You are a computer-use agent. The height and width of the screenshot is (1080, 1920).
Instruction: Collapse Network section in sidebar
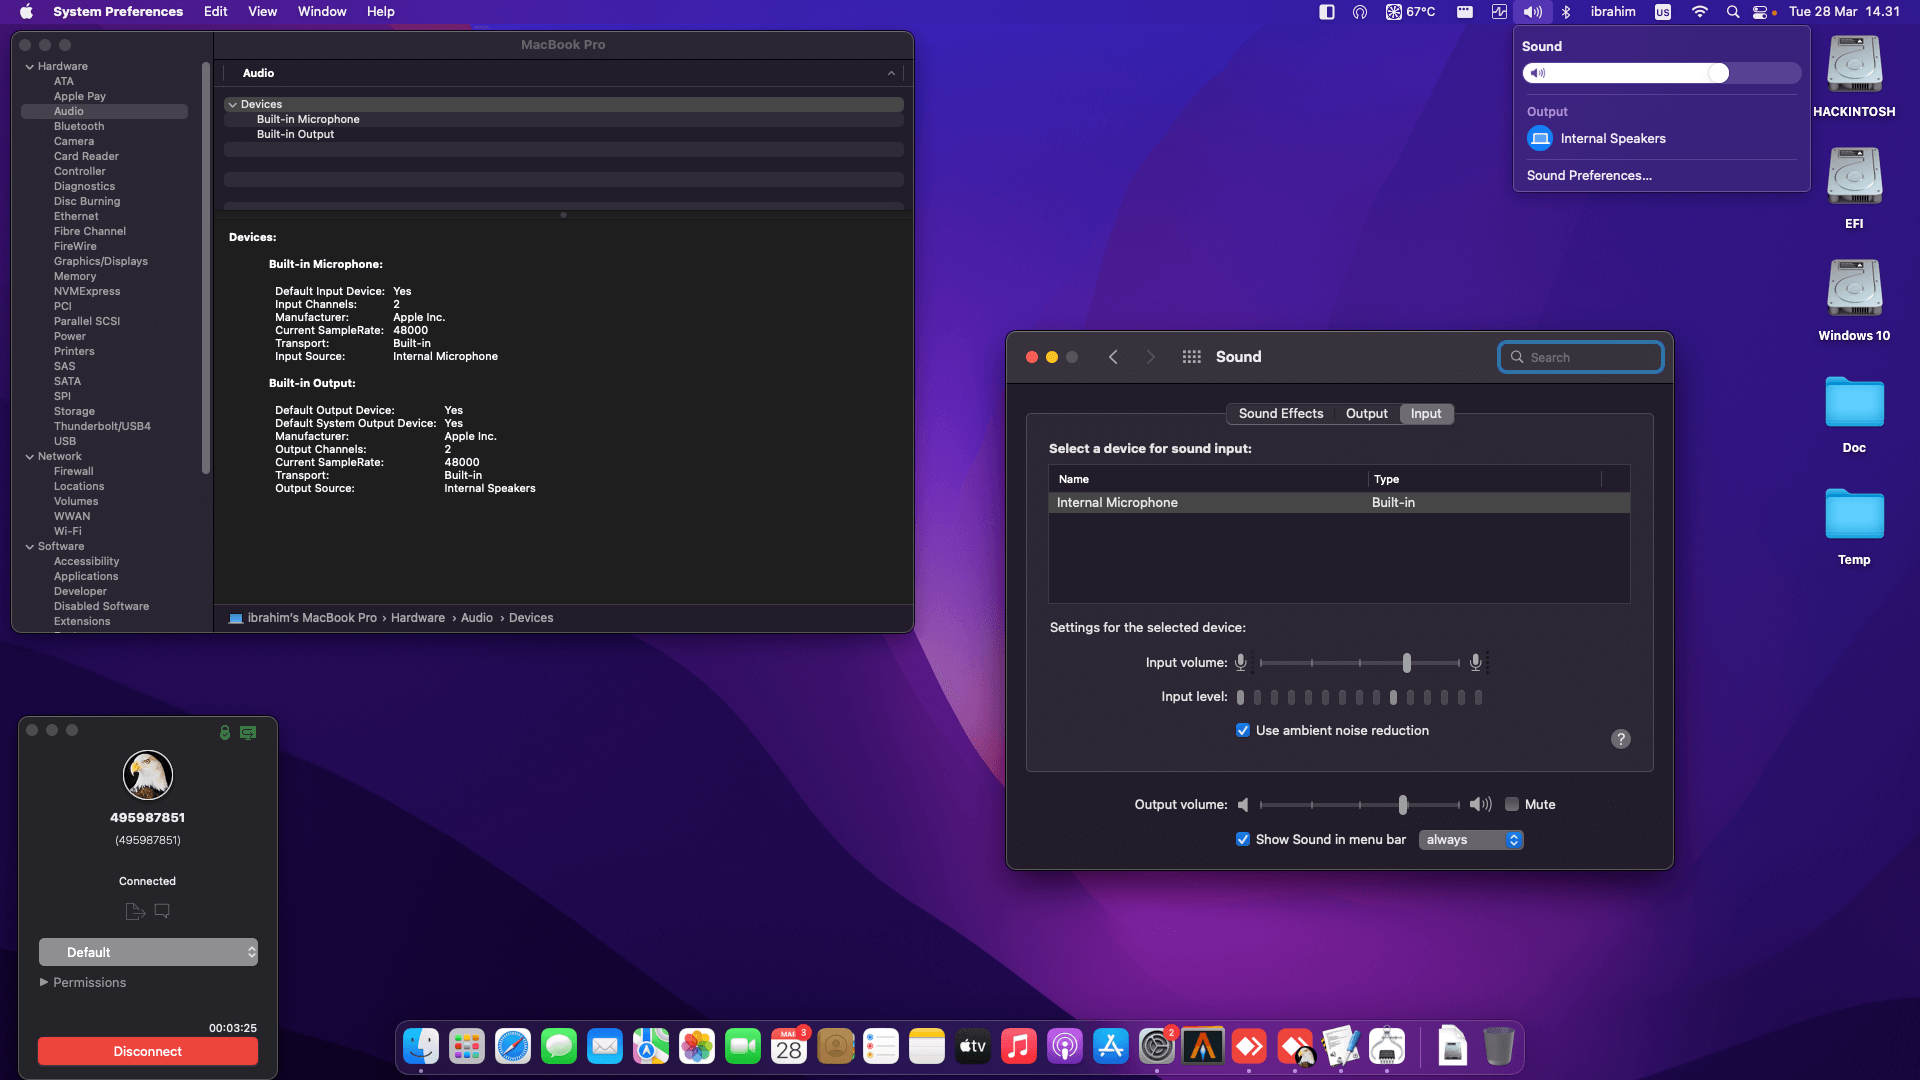pyautogui.click(x=29, y=457)
